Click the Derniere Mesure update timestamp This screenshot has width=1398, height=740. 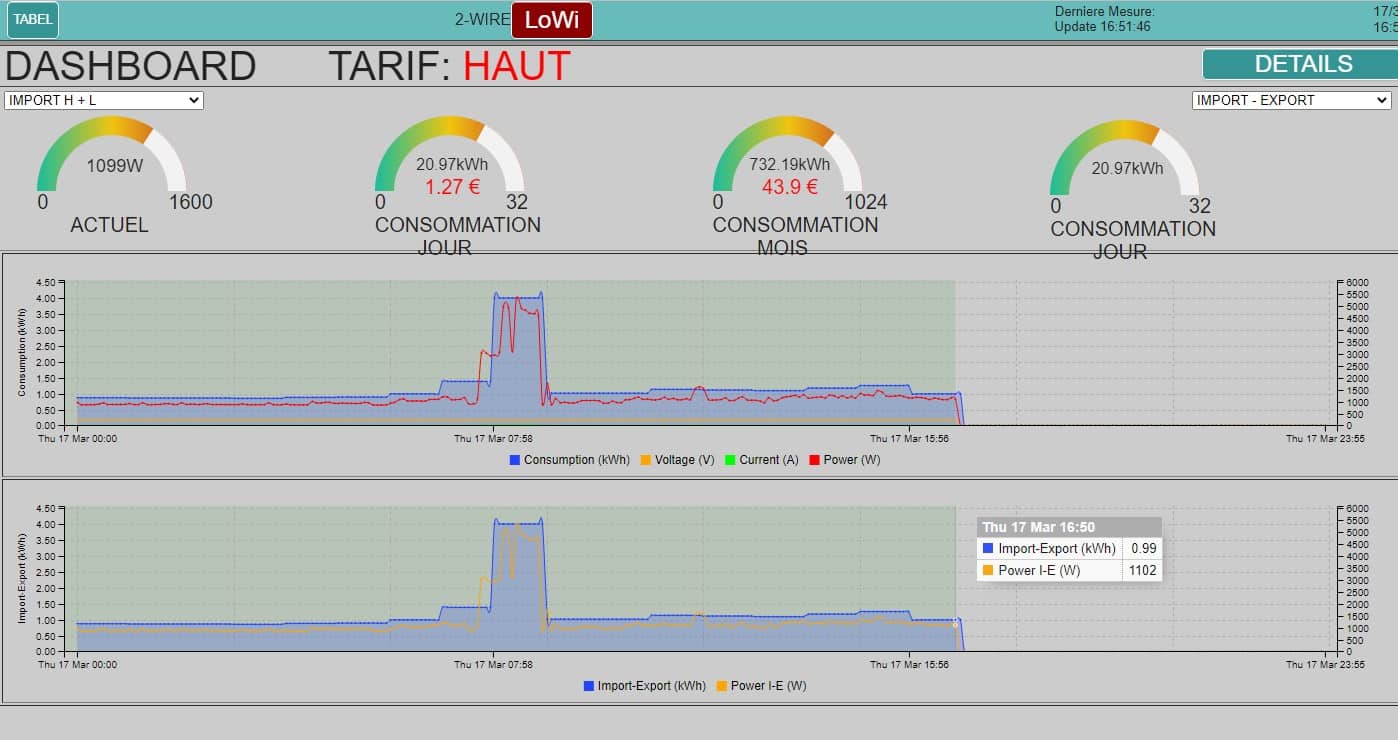tap(1104, 19)
